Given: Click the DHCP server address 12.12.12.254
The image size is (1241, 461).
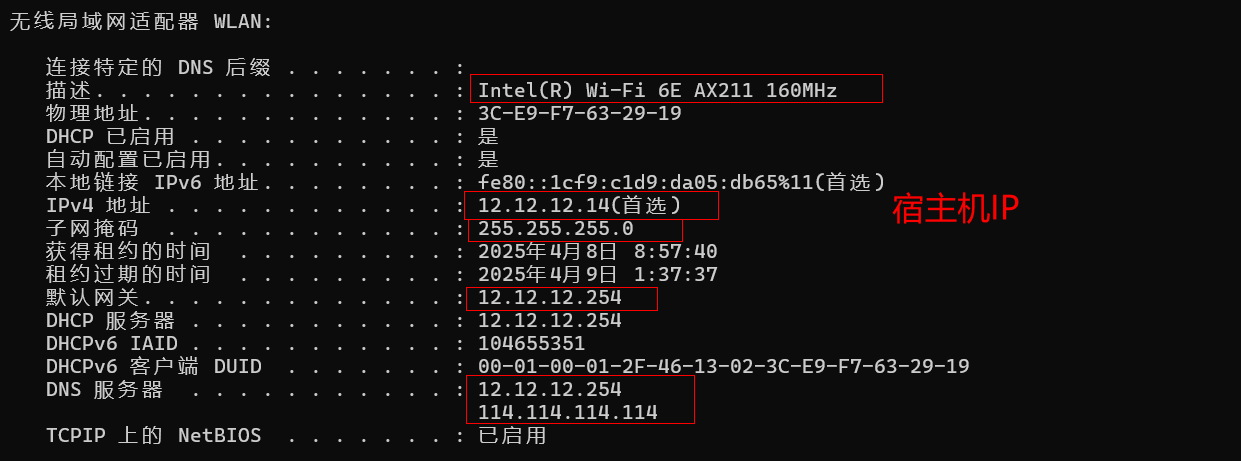Looking at the screenshot, I should (x=549, y=320).
